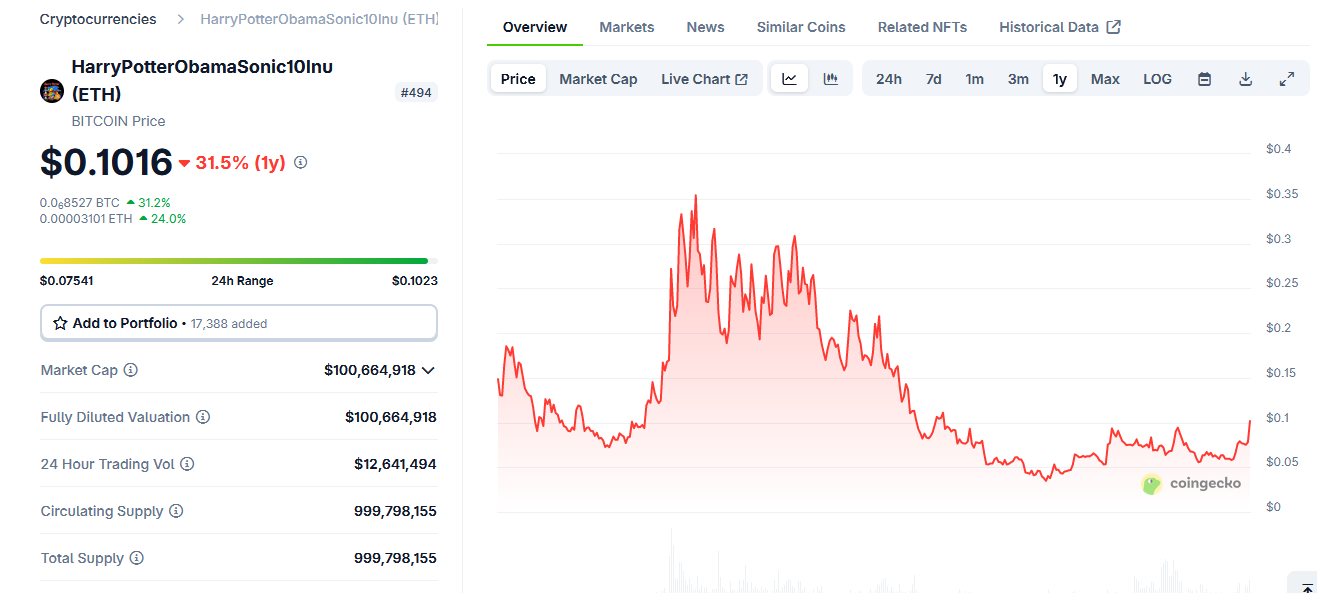Open the Related NFTs tab
This screenshot has width=1317, height=593.
point(922,27)
